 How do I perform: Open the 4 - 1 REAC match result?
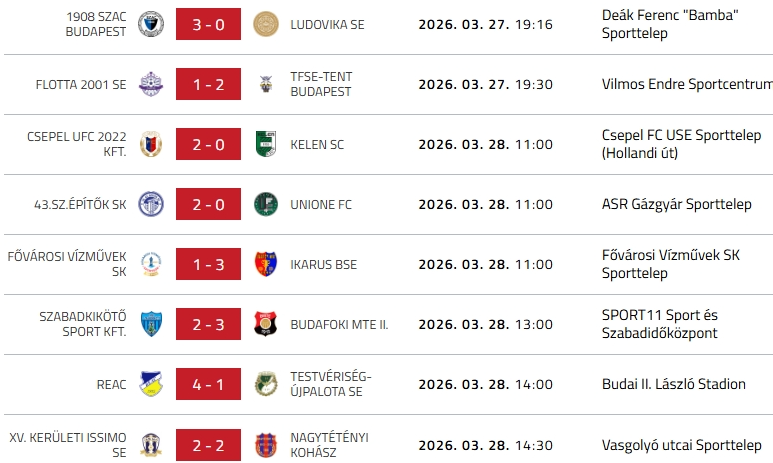pos(208,384)
